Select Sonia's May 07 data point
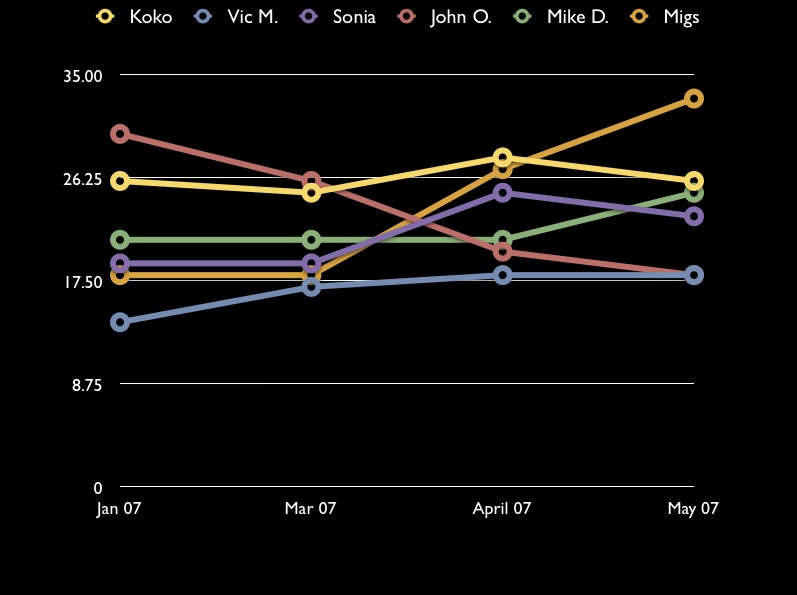 point(693,216)
